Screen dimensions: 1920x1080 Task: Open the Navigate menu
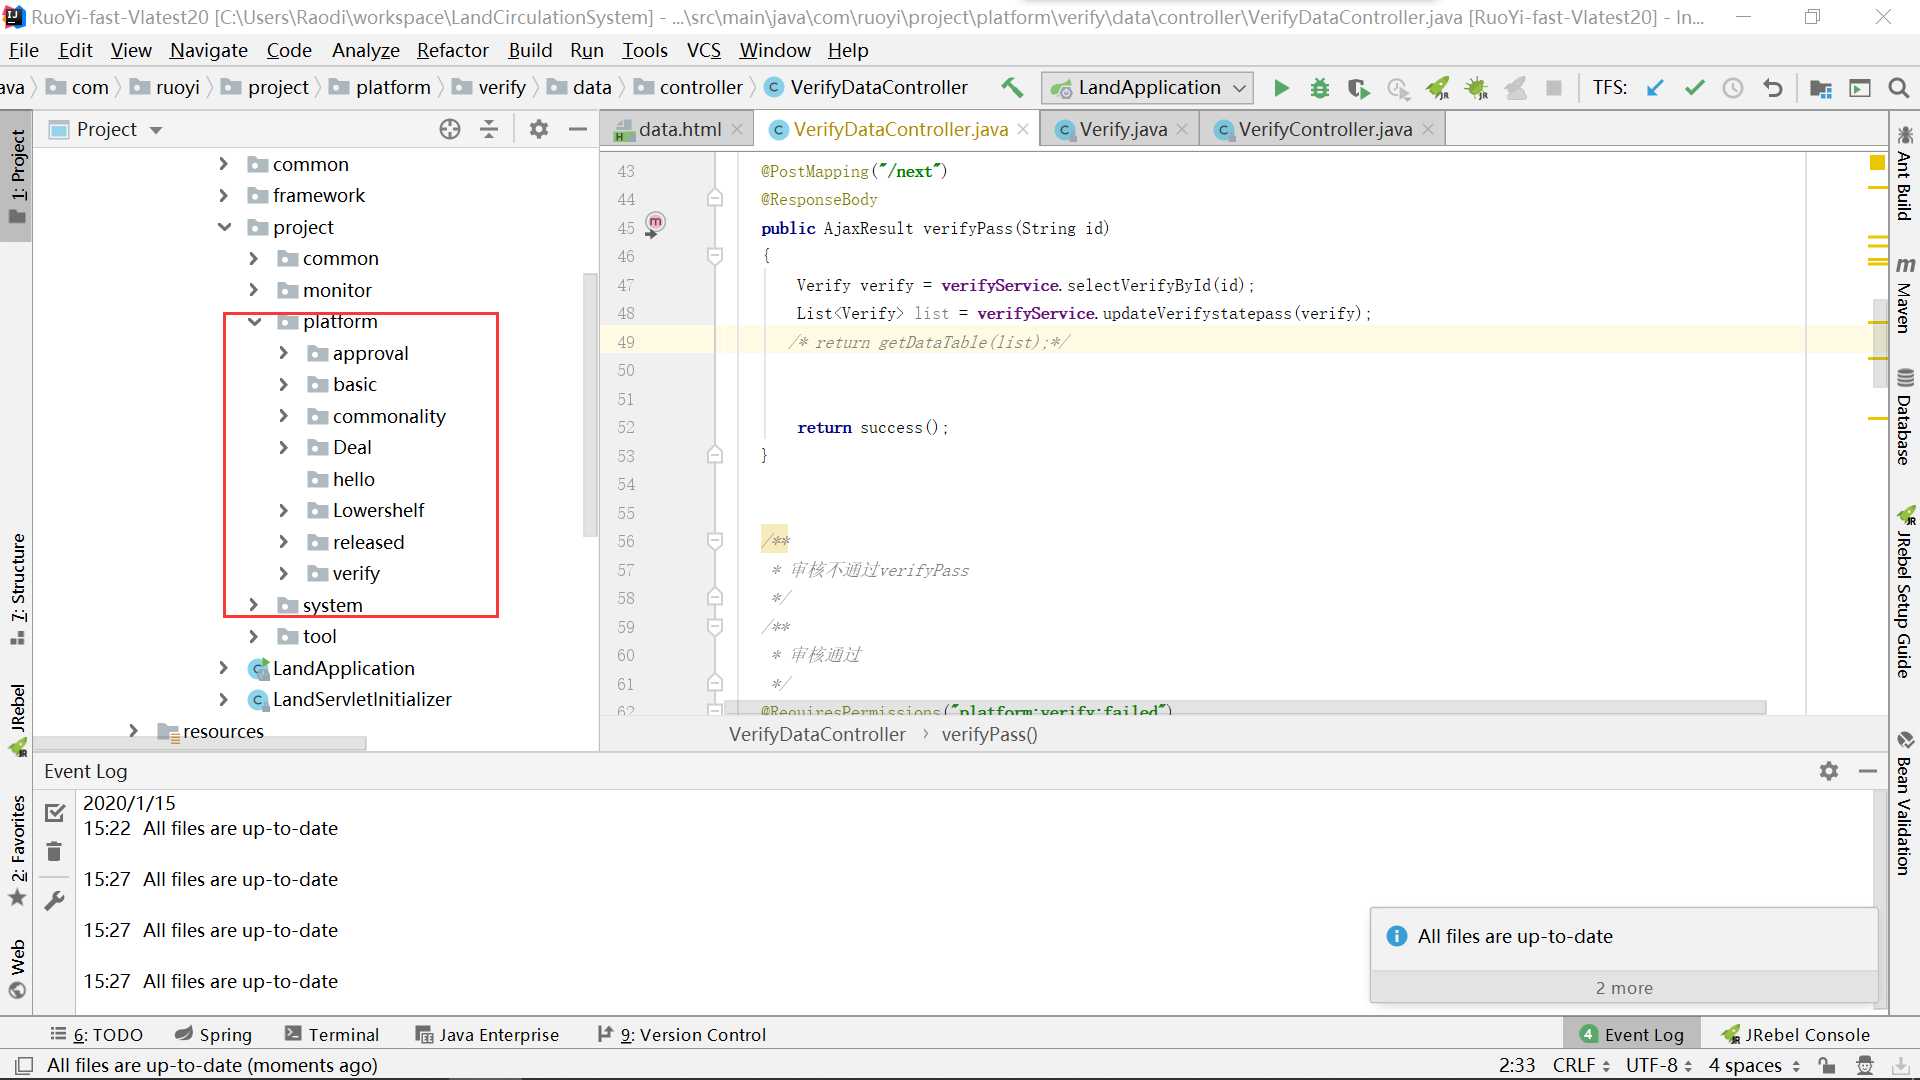(208, 50)
